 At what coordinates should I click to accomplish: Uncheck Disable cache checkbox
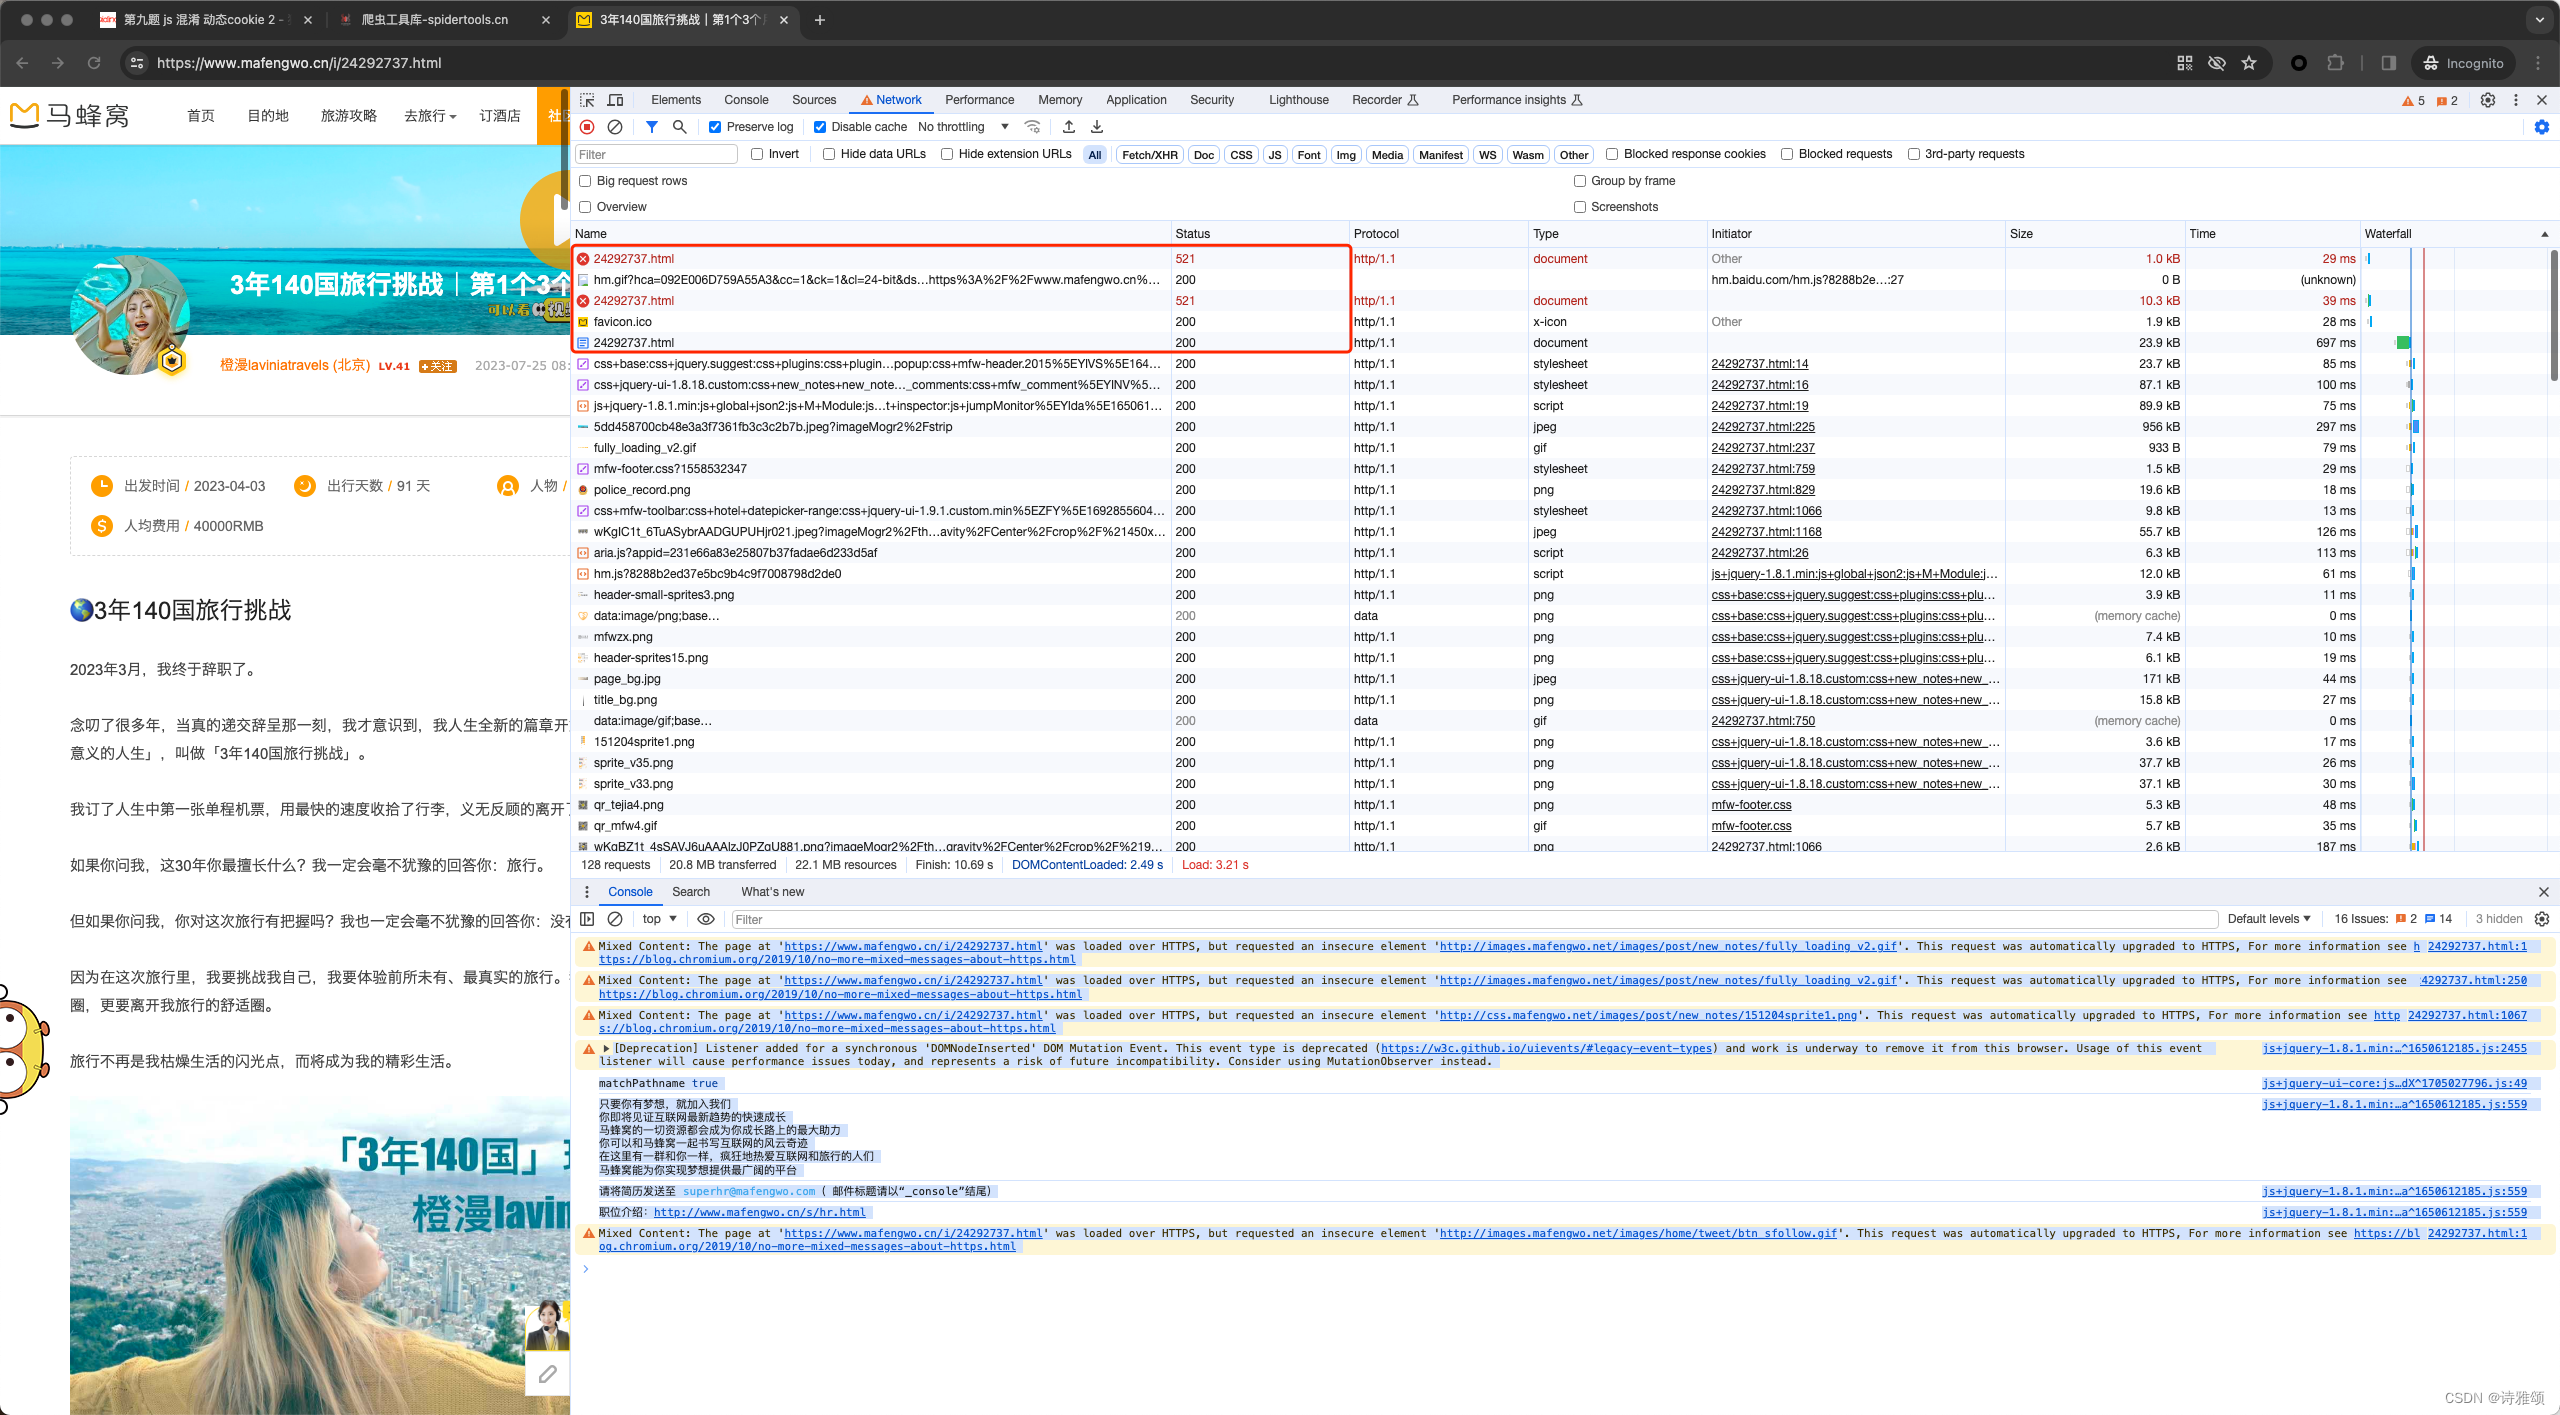tap(820, 127)
